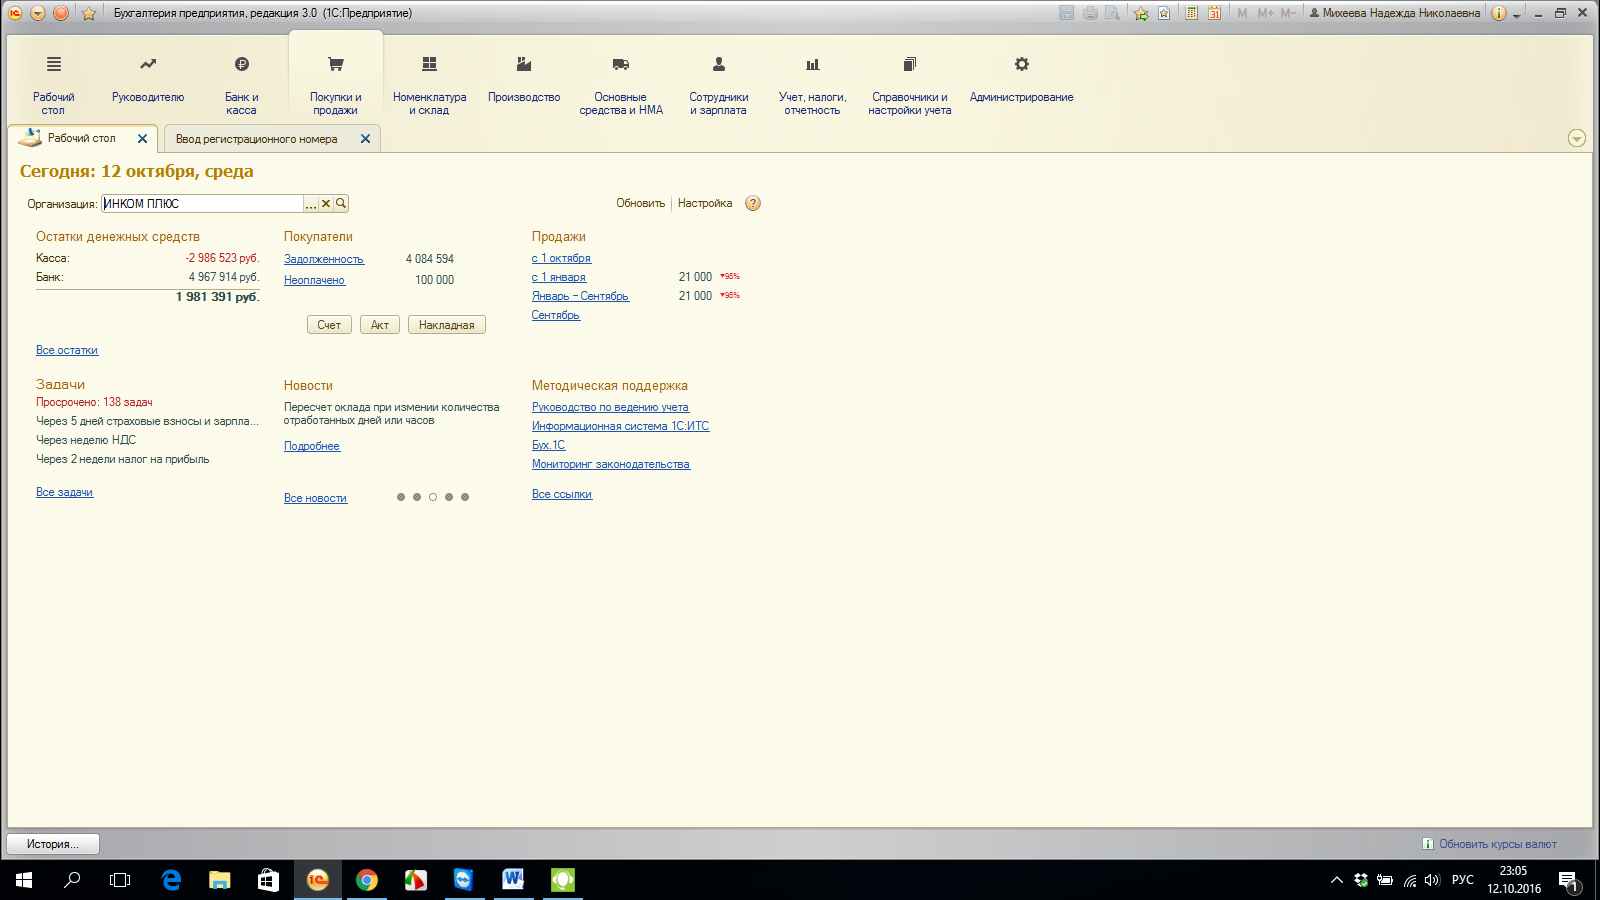Open the calendar icon in title bar
The width and height of the screenshot is (1600, 900).
[1214, 13]
